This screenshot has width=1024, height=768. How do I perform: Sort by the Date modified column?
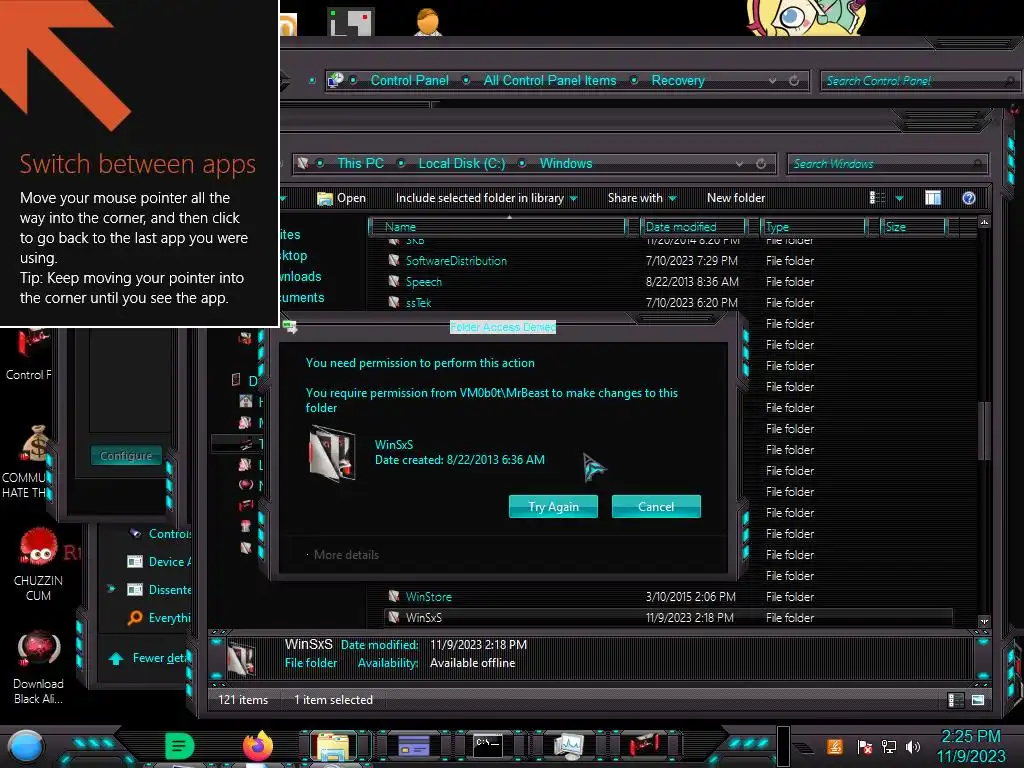(x=692, y=227)
